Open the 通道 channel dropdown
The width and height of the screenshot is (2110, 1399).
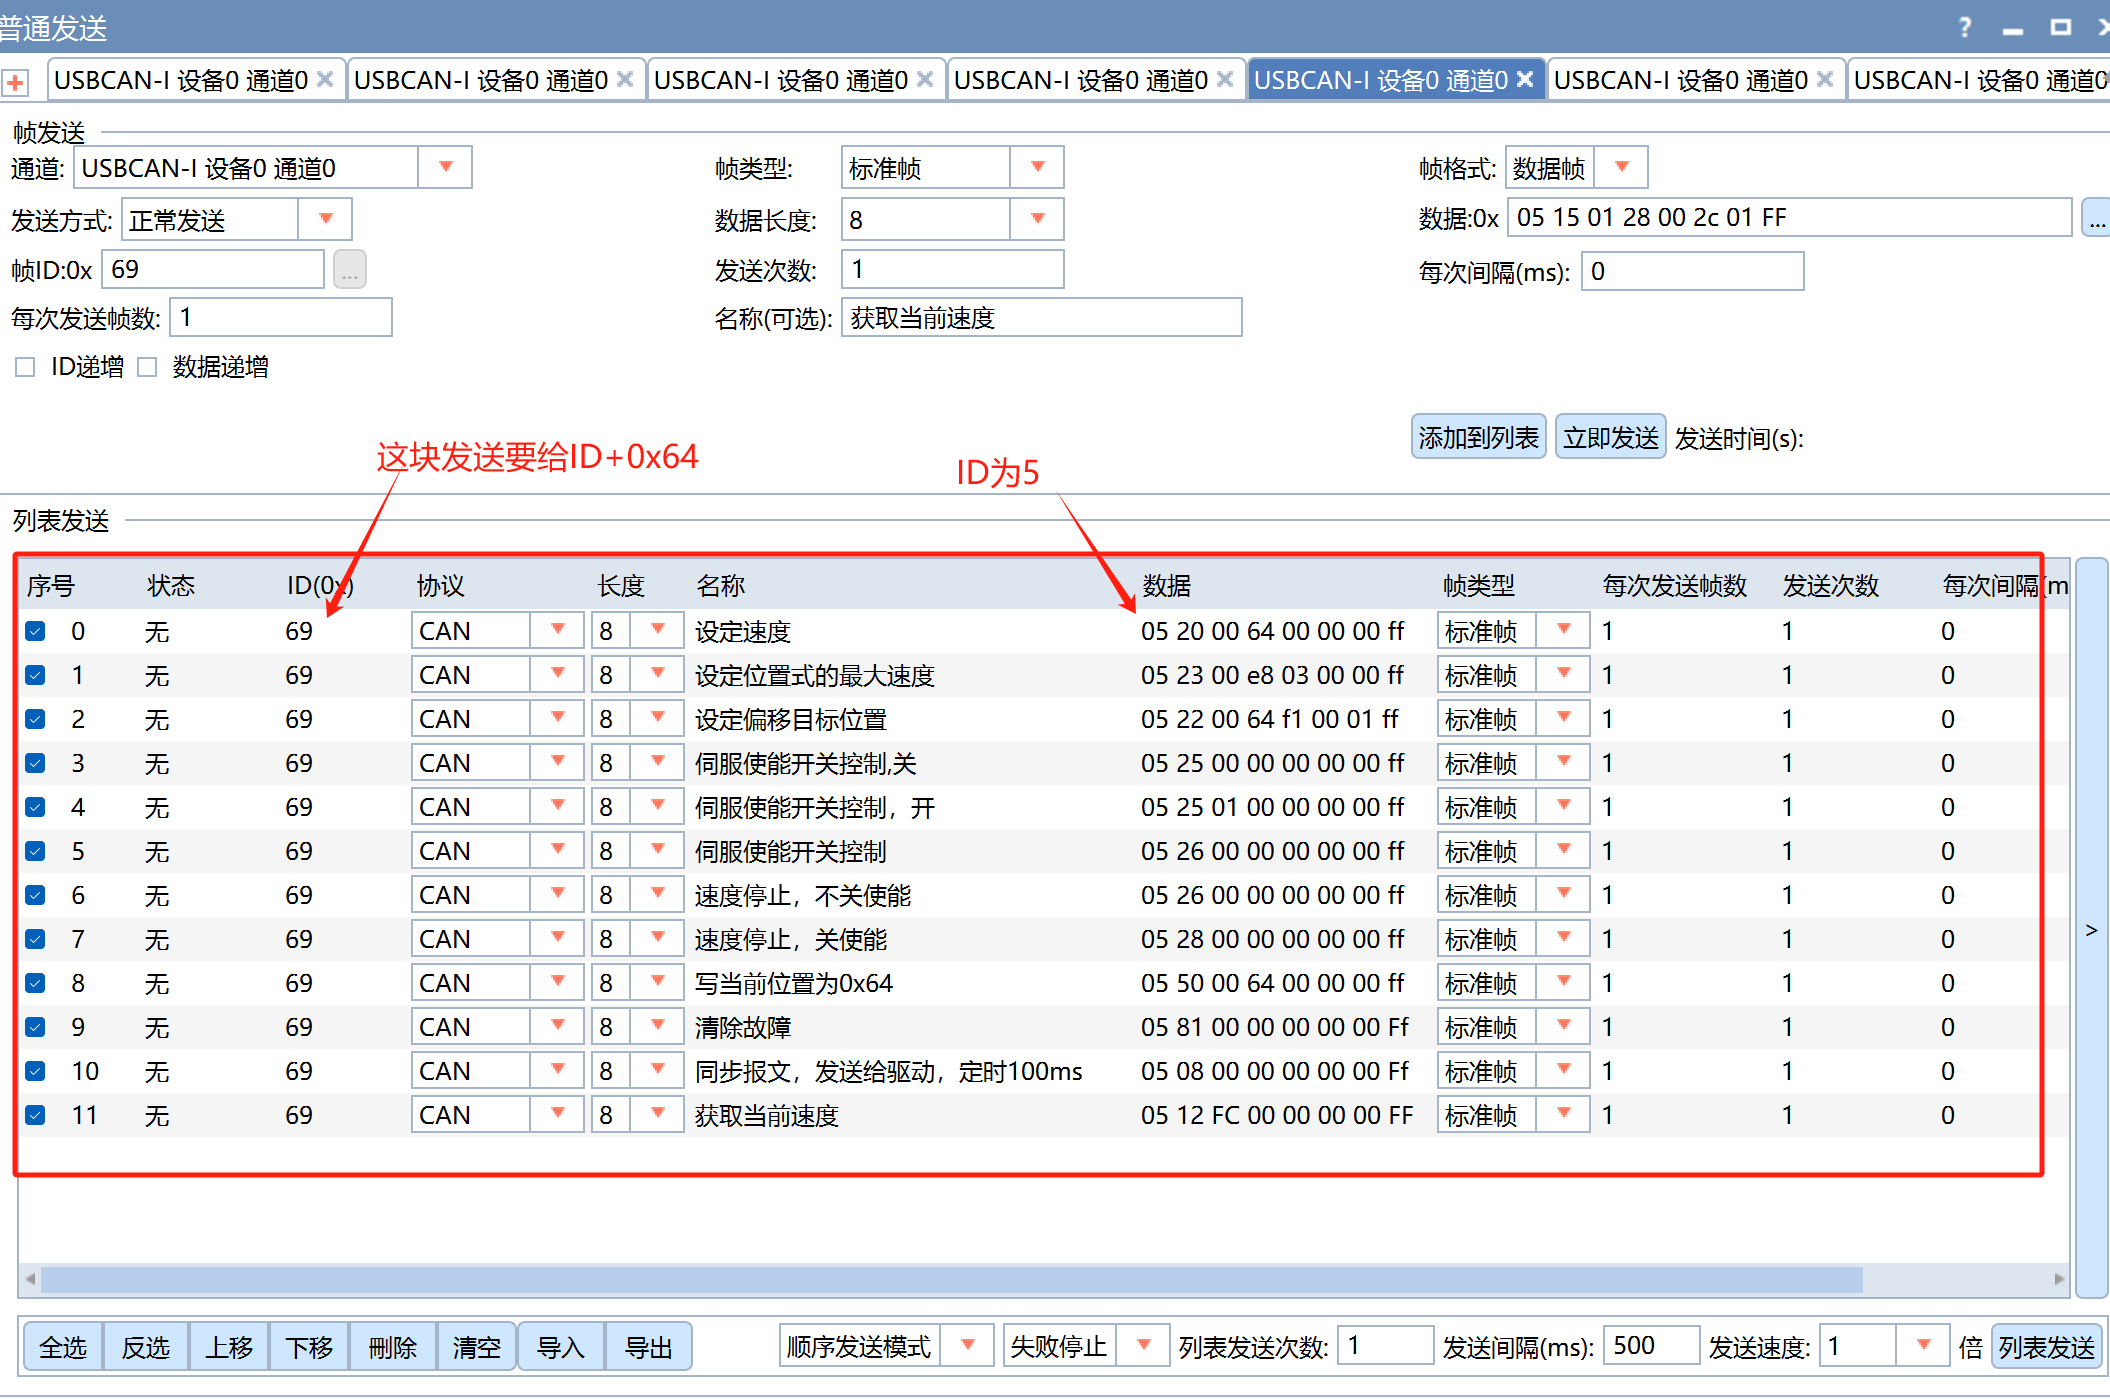coord(446,167)
